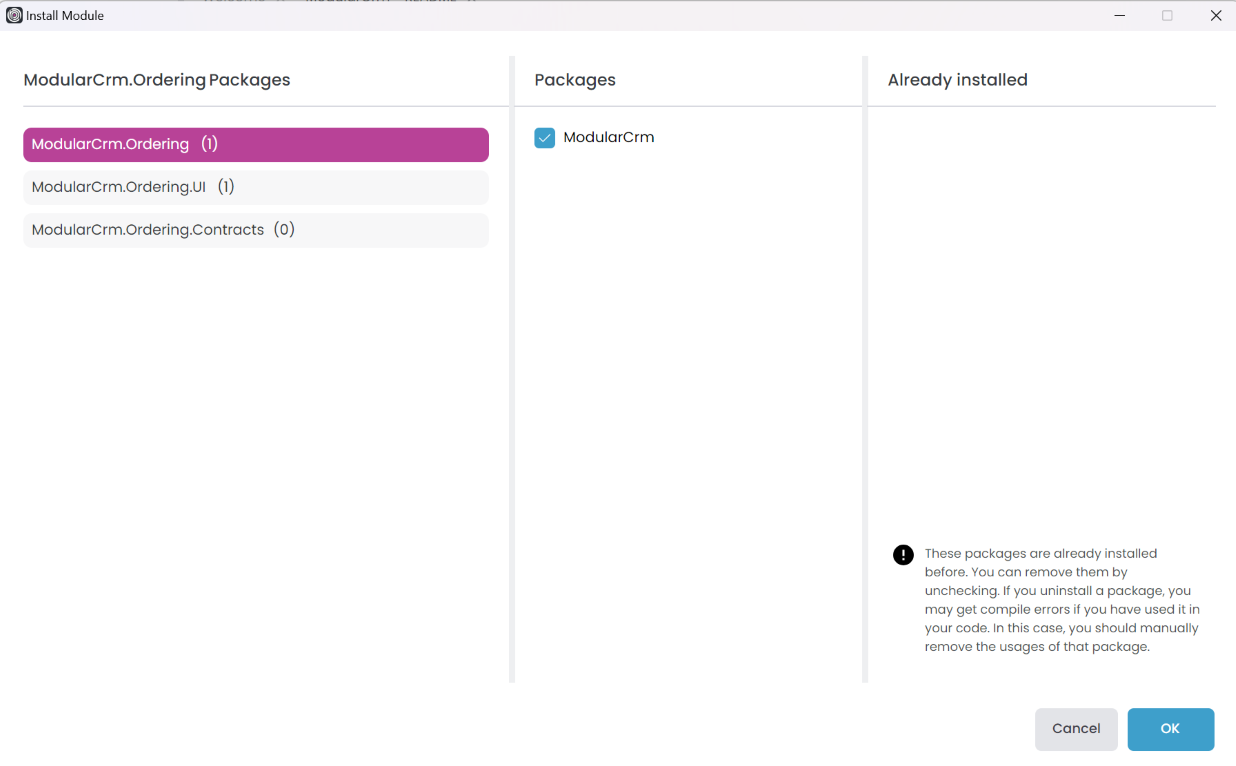The image size is (1236, 766).
Task: Click the exclamation warning icon
Action: (903, 555)
